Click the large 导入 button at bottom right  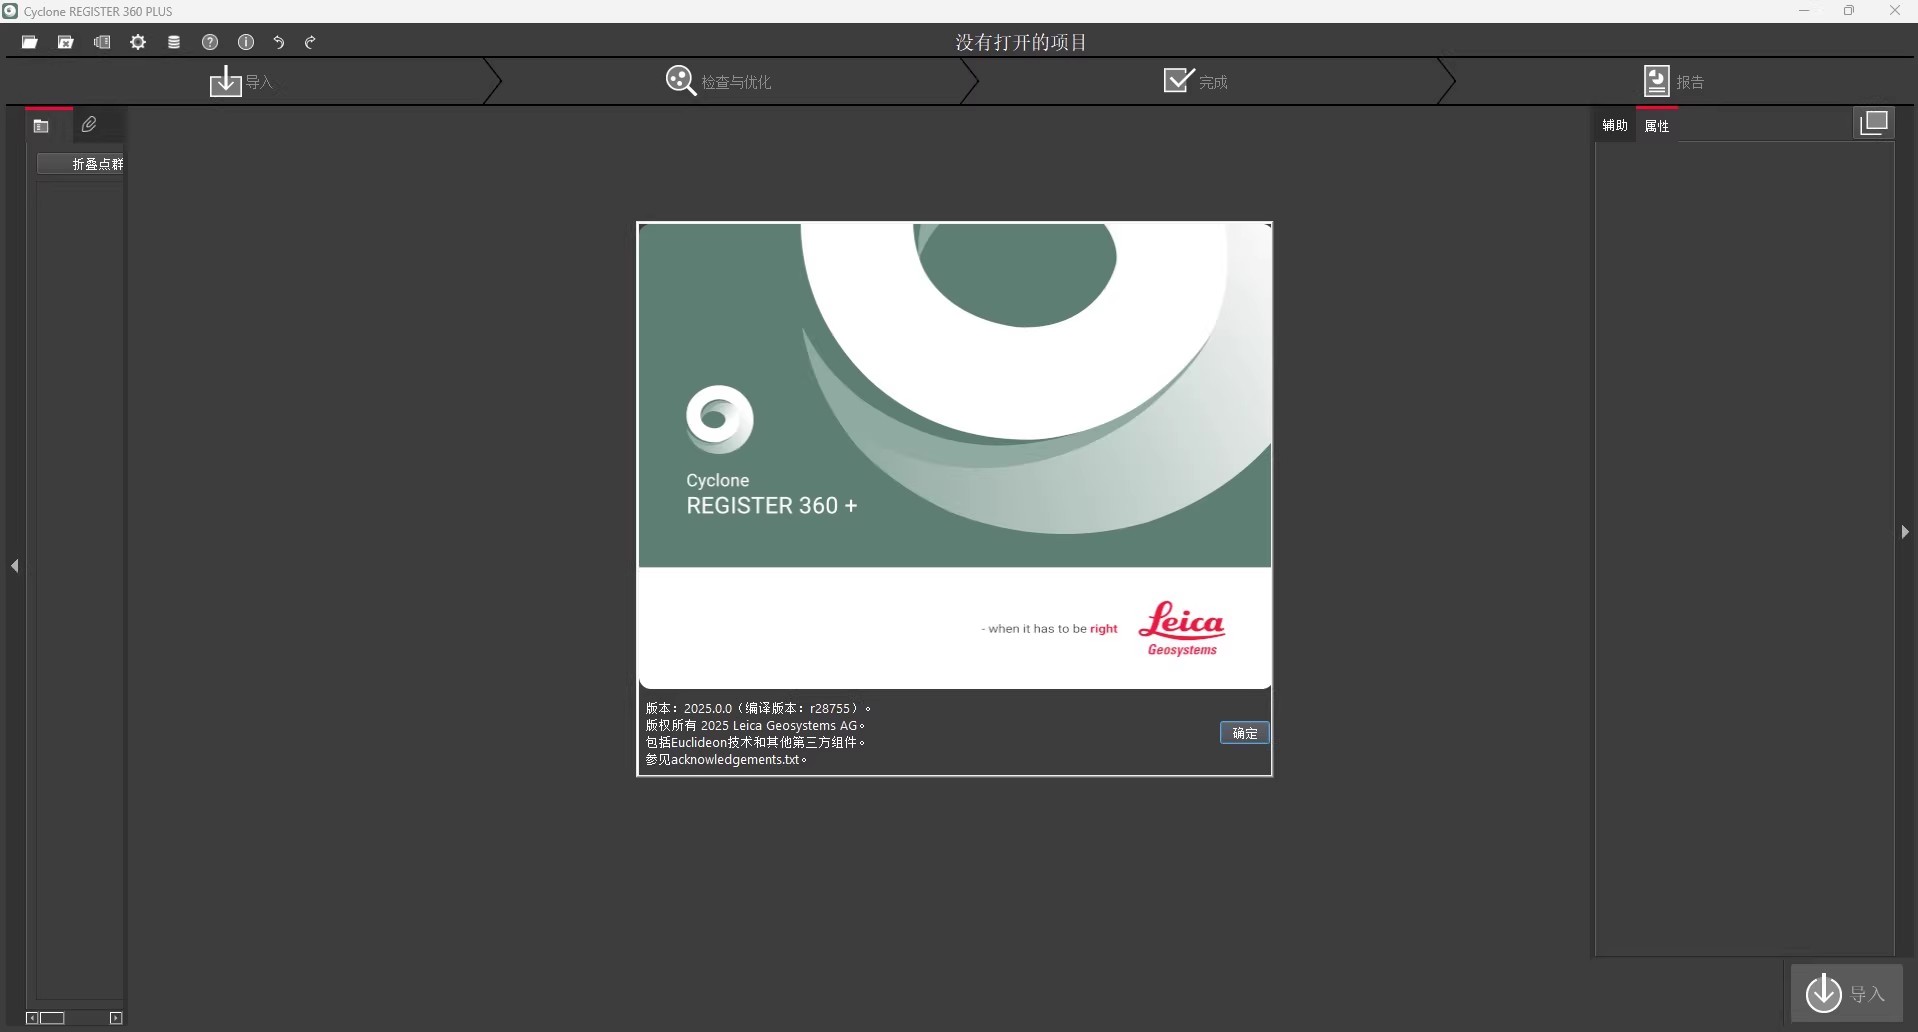[x=1846, y=993]
